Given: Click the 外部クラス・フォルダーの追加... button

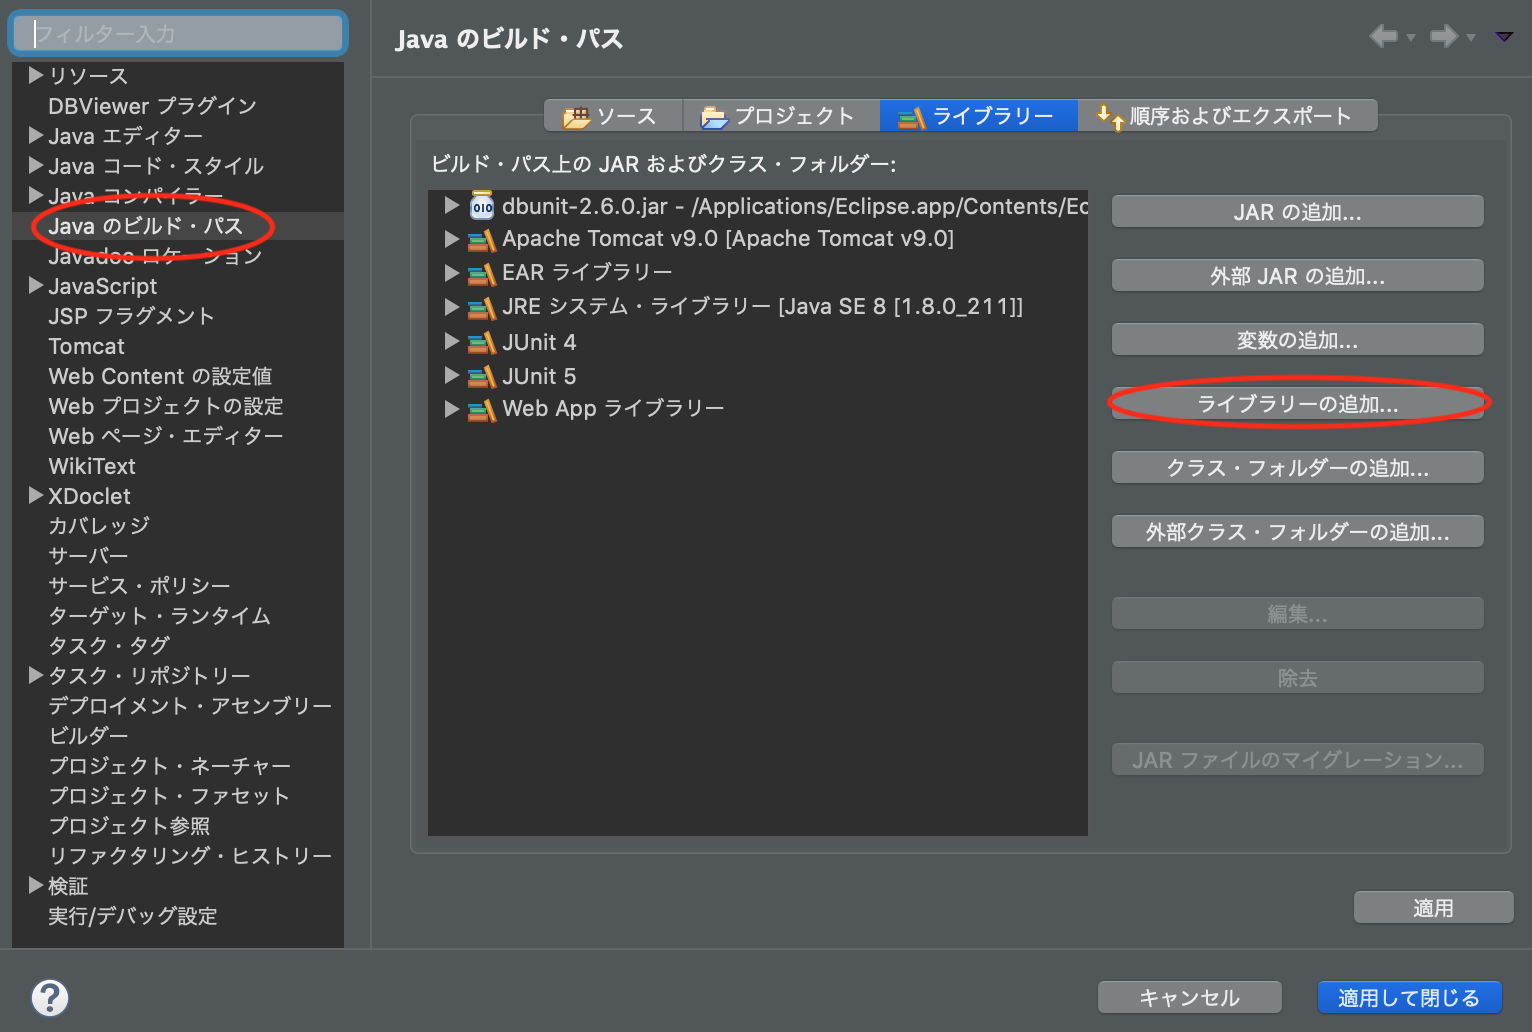Looking at the screenshot, I should click(1297, 532).
